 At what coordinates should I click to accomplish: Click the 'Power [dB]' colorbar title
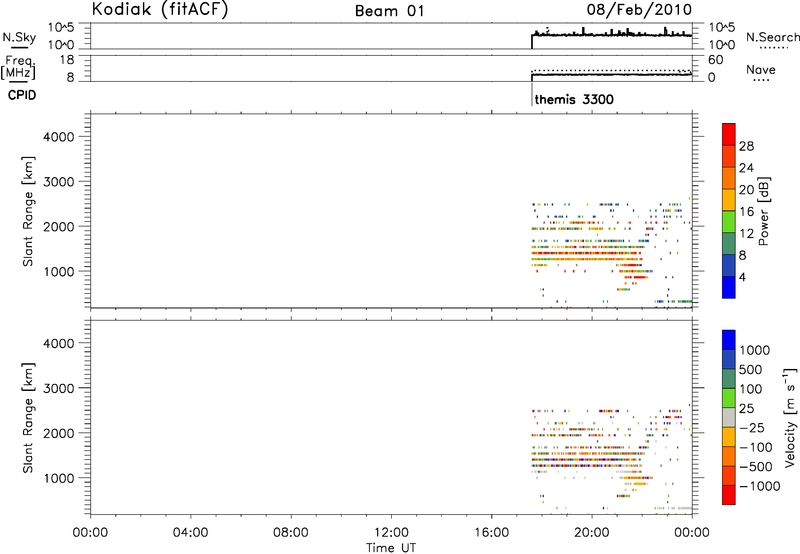763,211
